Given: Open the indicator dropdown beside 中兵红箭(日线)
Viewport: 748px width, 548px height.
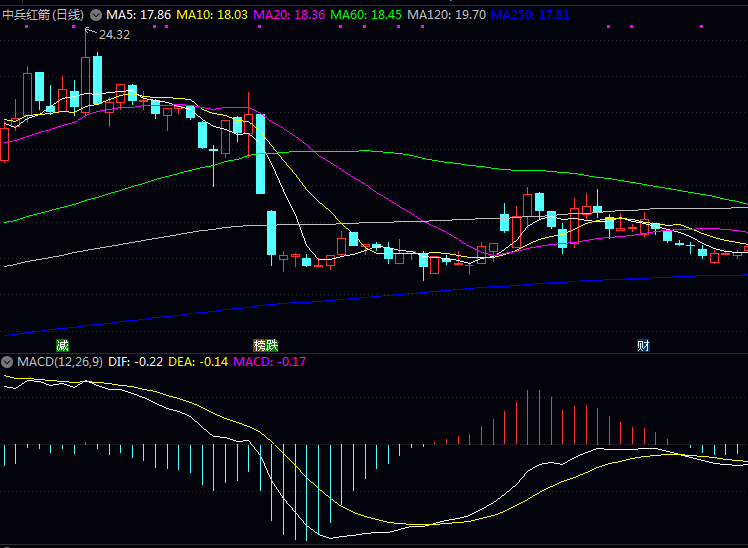Looking at the screenshot, I should (x=96, y=15).
